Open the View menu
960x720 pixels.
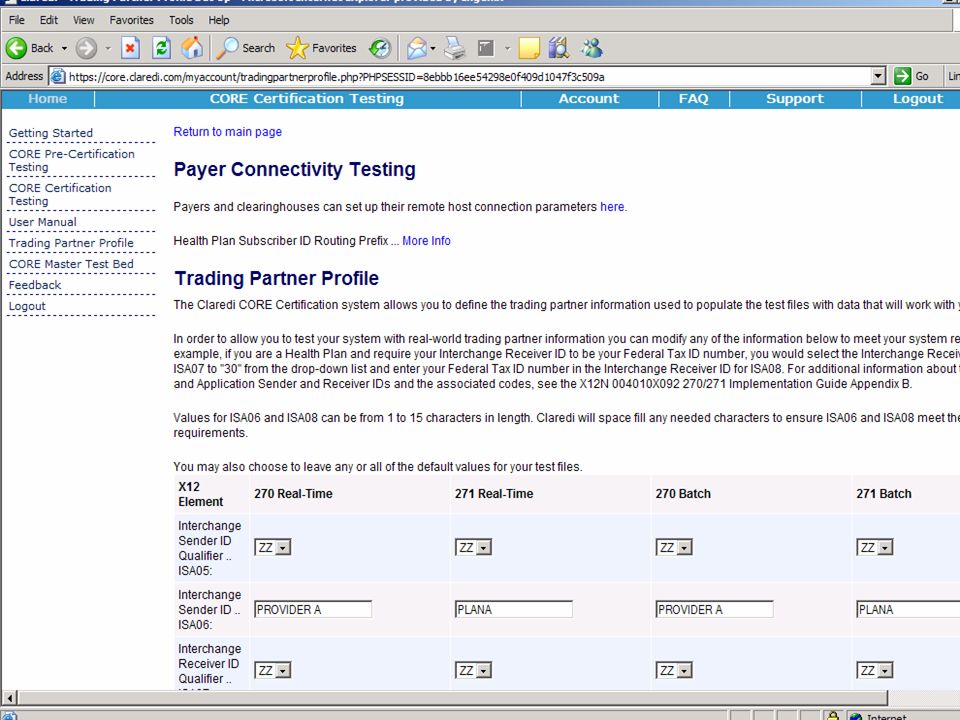click(83, 20)
